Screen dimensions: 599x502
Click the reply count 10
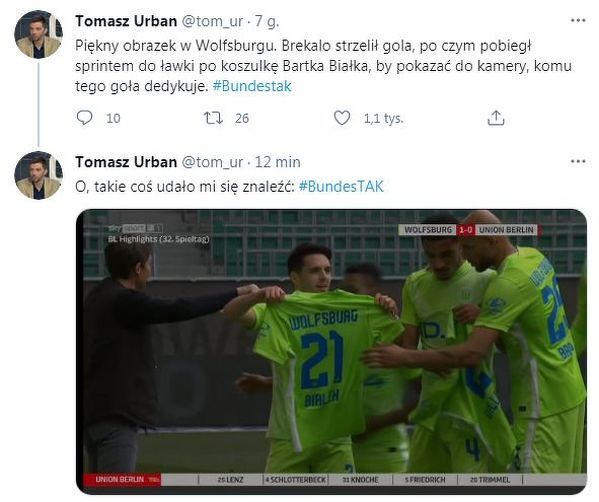coord(113,118)
